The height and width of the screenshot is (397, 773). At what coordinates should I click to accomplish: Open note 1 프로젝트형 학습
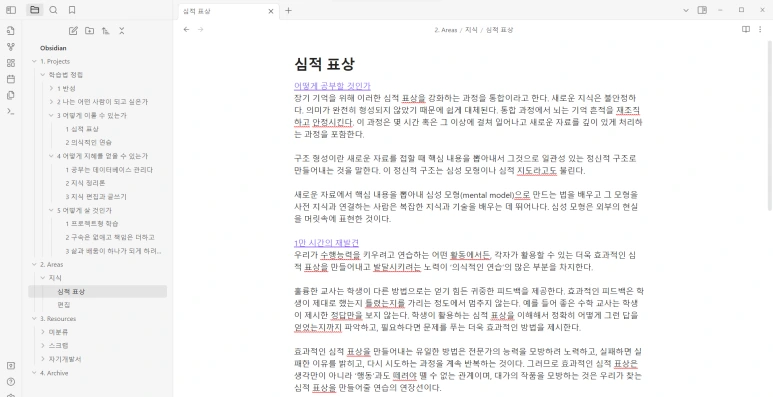coord(92,223)
